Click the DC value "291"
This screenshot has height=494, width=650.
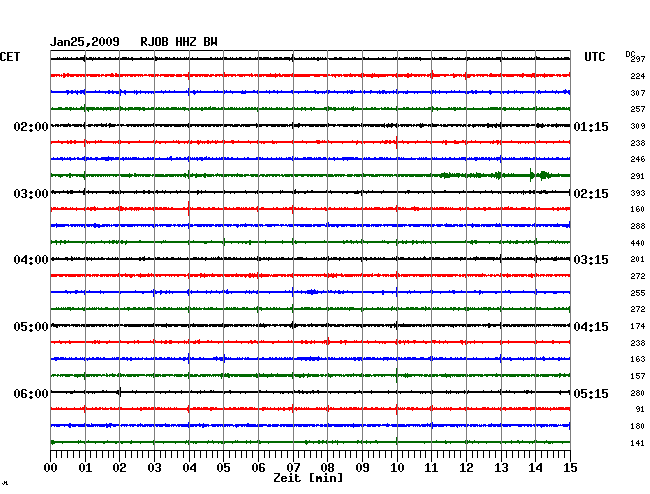(638, 176)
